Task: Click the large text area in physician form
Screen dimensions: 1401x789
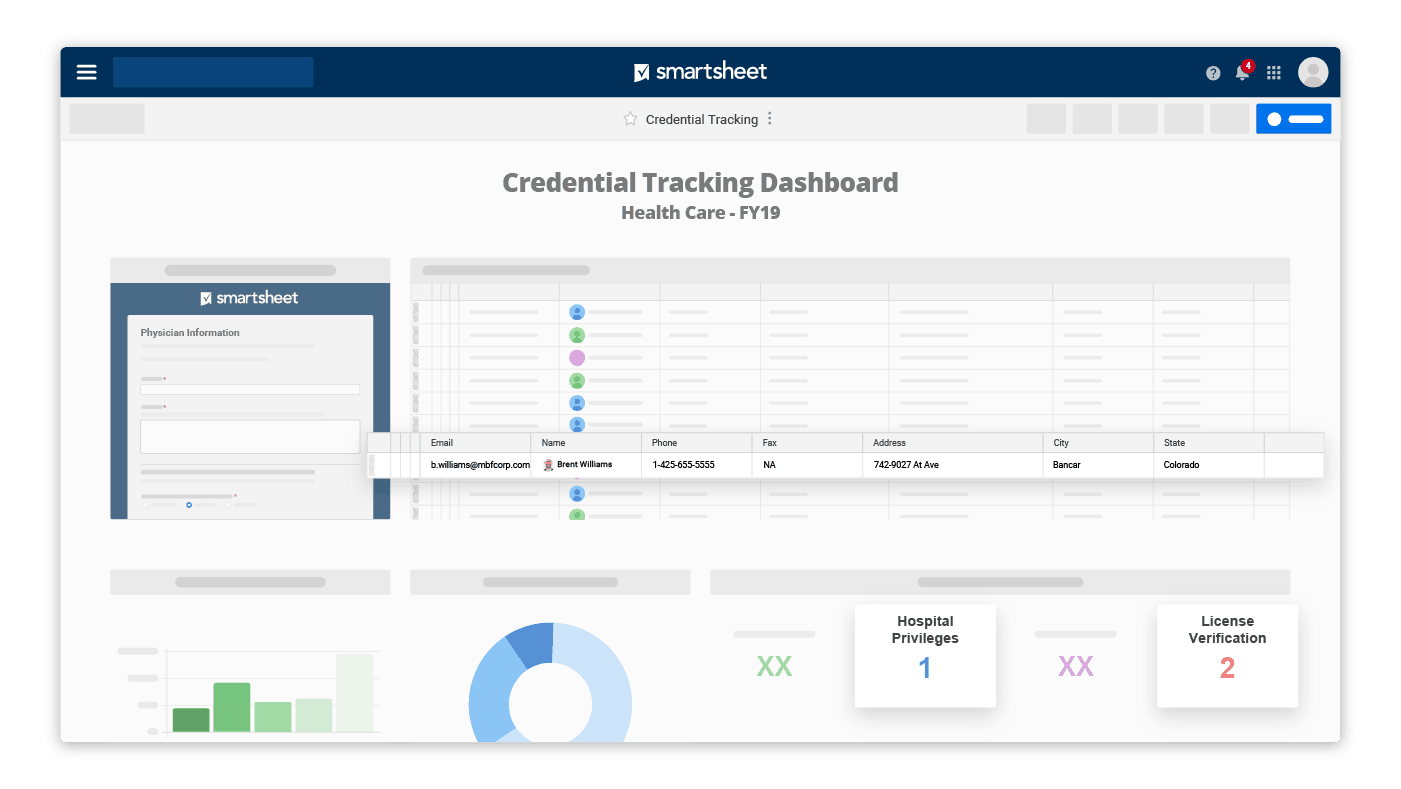Action: tap(250, 437)
